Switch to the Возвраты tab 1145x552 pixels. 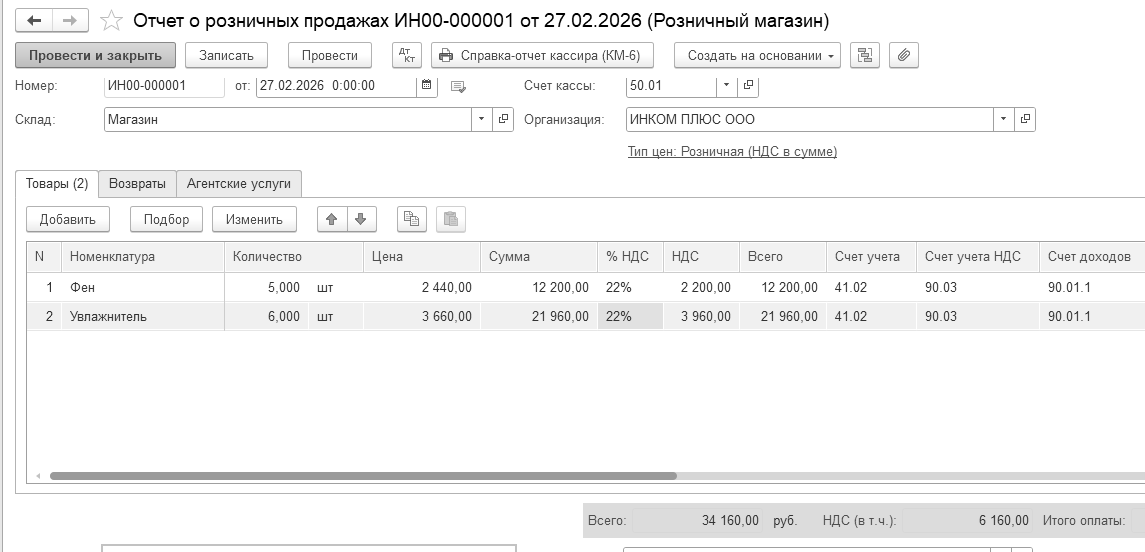click(137, 183)
